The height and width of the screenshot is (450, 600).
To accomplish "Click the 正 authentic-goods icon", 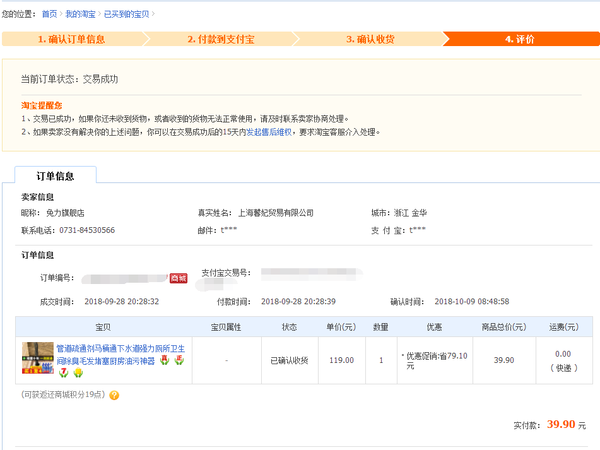I will click(179, 360).
